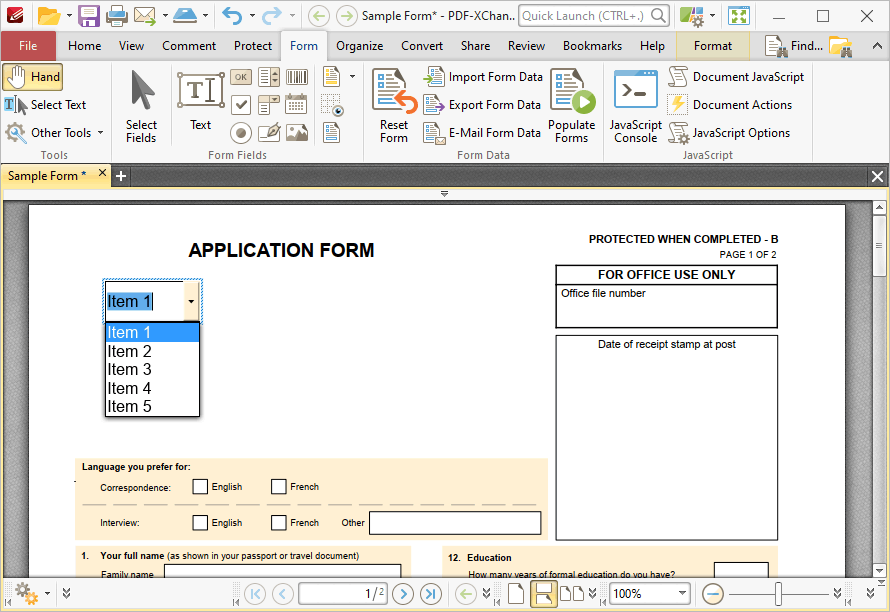Screen dimensions: 890x612
Task: Click the E-mail envelope icon
Action: pos(145,16)
